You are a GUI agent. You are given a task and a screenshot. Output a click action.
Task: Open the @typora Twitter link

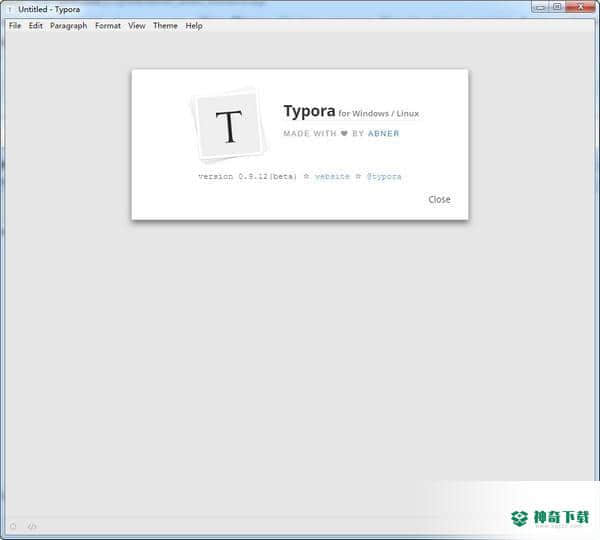point(384,176)
